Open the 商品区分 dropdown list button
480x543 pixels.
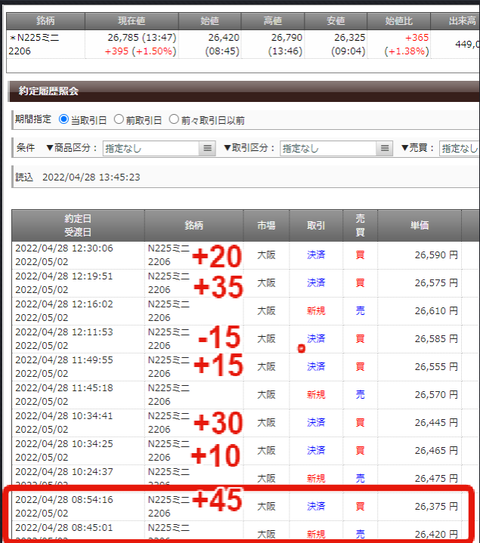pyautogui.click(x=207, y=148)
